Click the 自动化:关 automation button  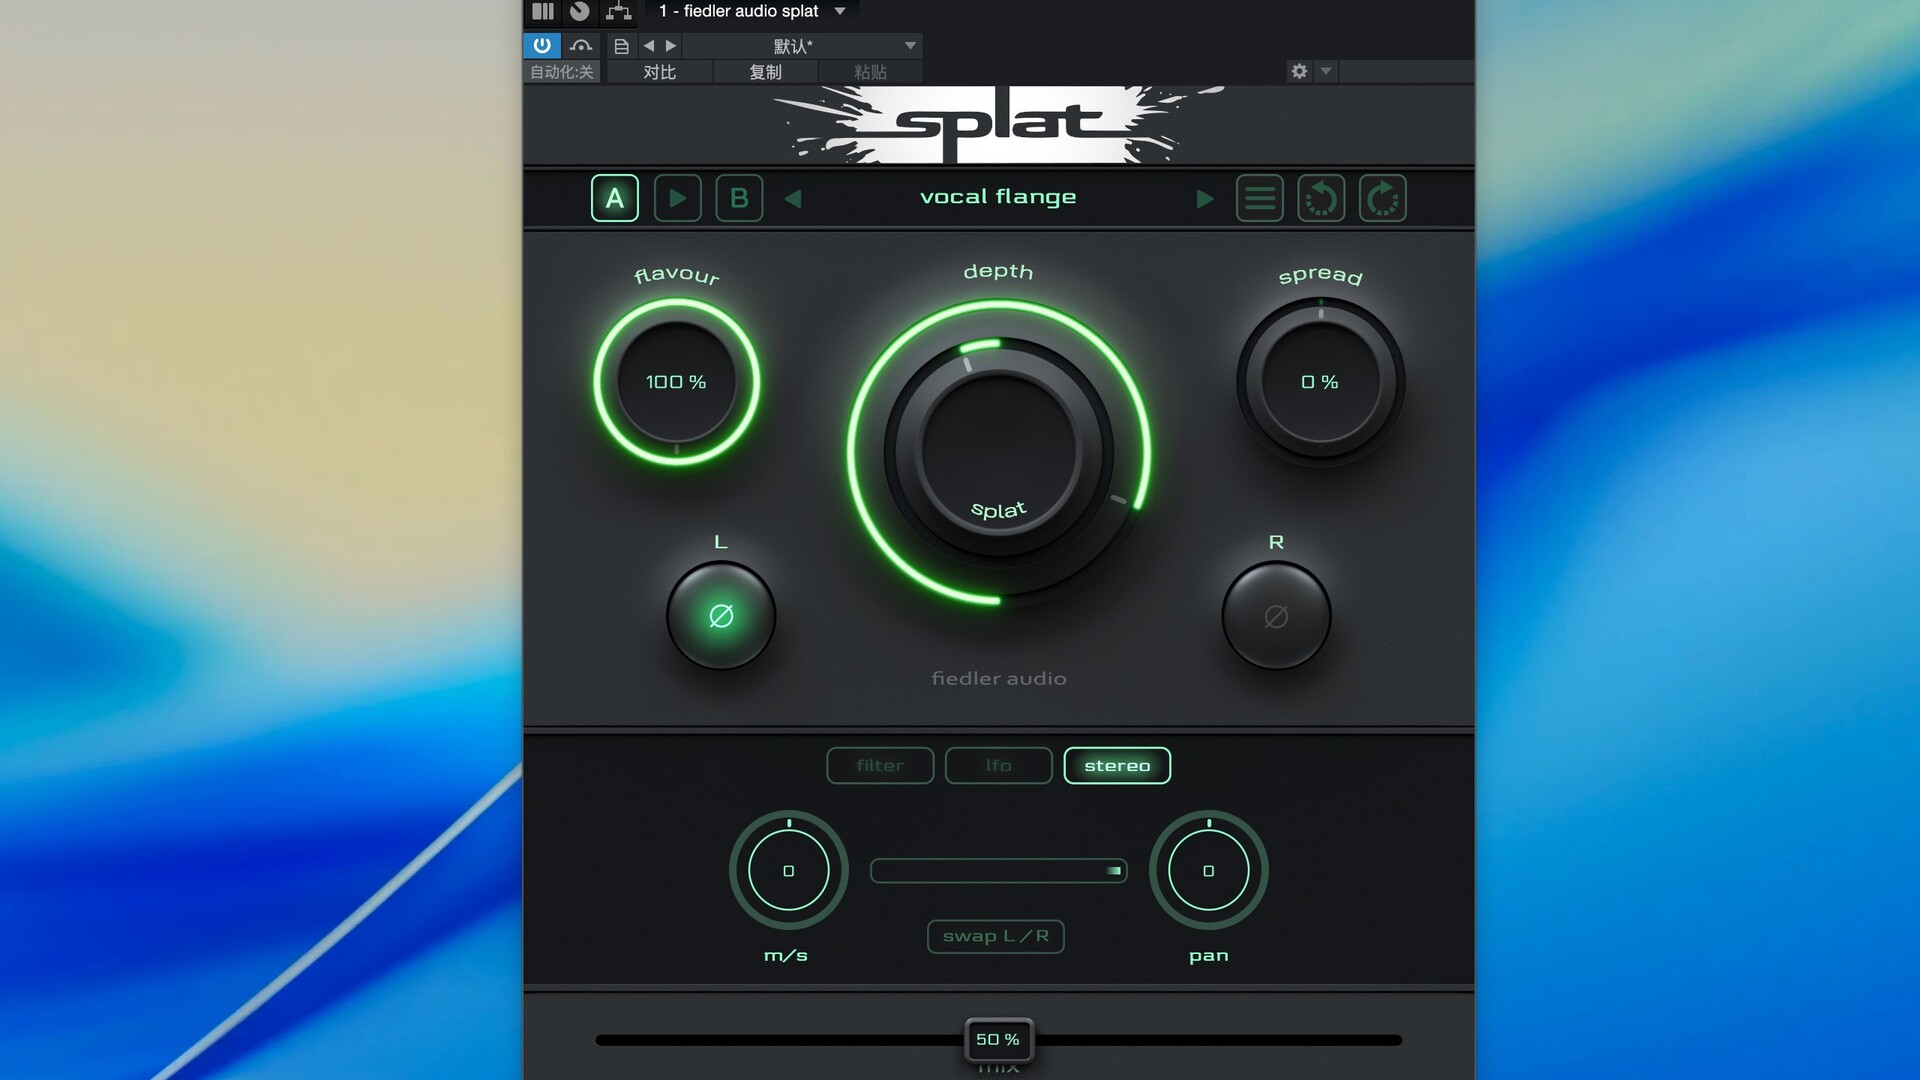pyautogui.click(x=562, y=72)
